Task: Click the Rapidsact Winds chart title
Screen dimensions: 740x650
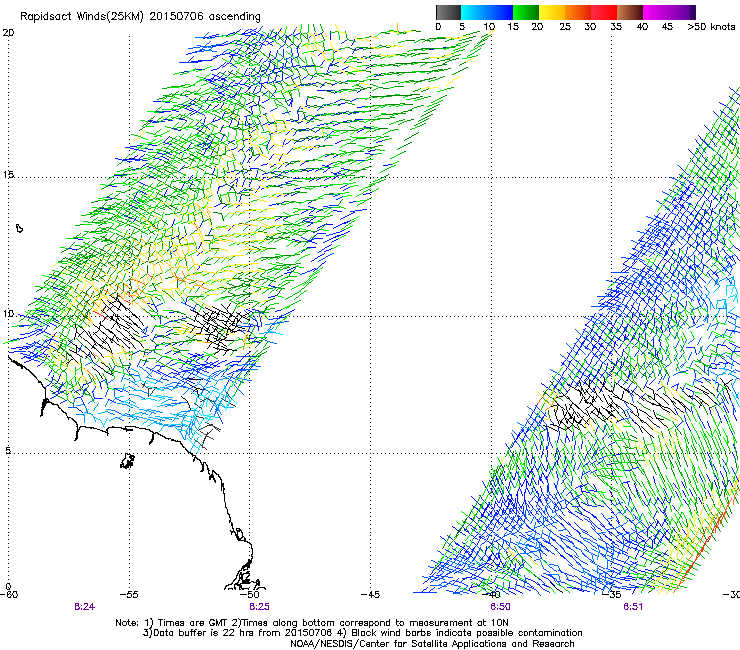Action: click(x=140, y=17)
